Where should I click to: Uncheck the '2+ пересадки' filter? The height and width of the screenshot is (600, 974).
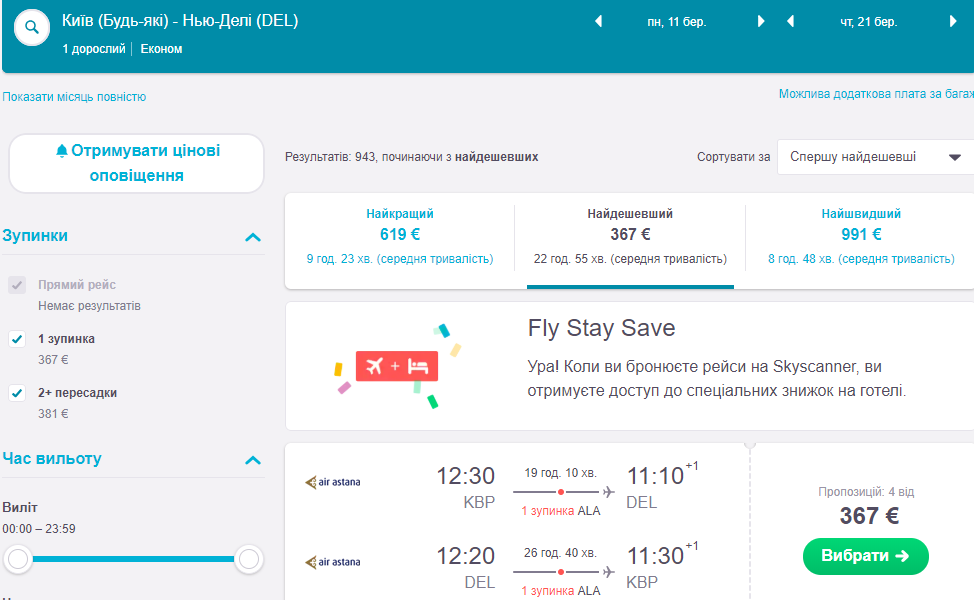pyautogui.click(x=17, y=393)
